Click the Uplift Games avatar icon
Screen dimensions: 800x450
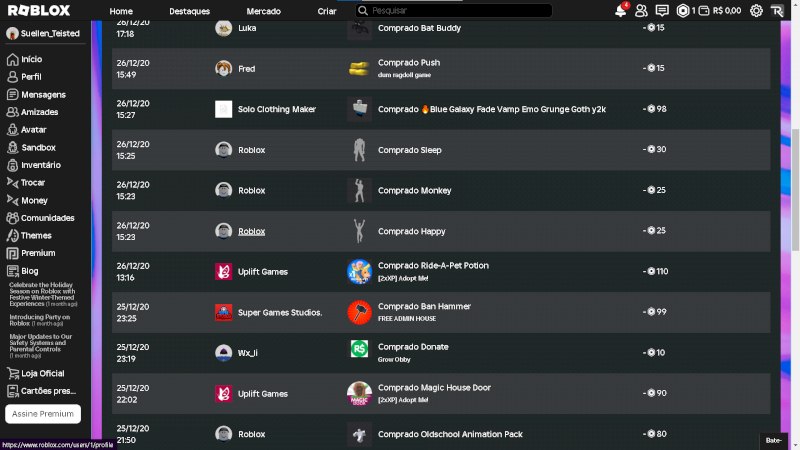tap(224, 271)
